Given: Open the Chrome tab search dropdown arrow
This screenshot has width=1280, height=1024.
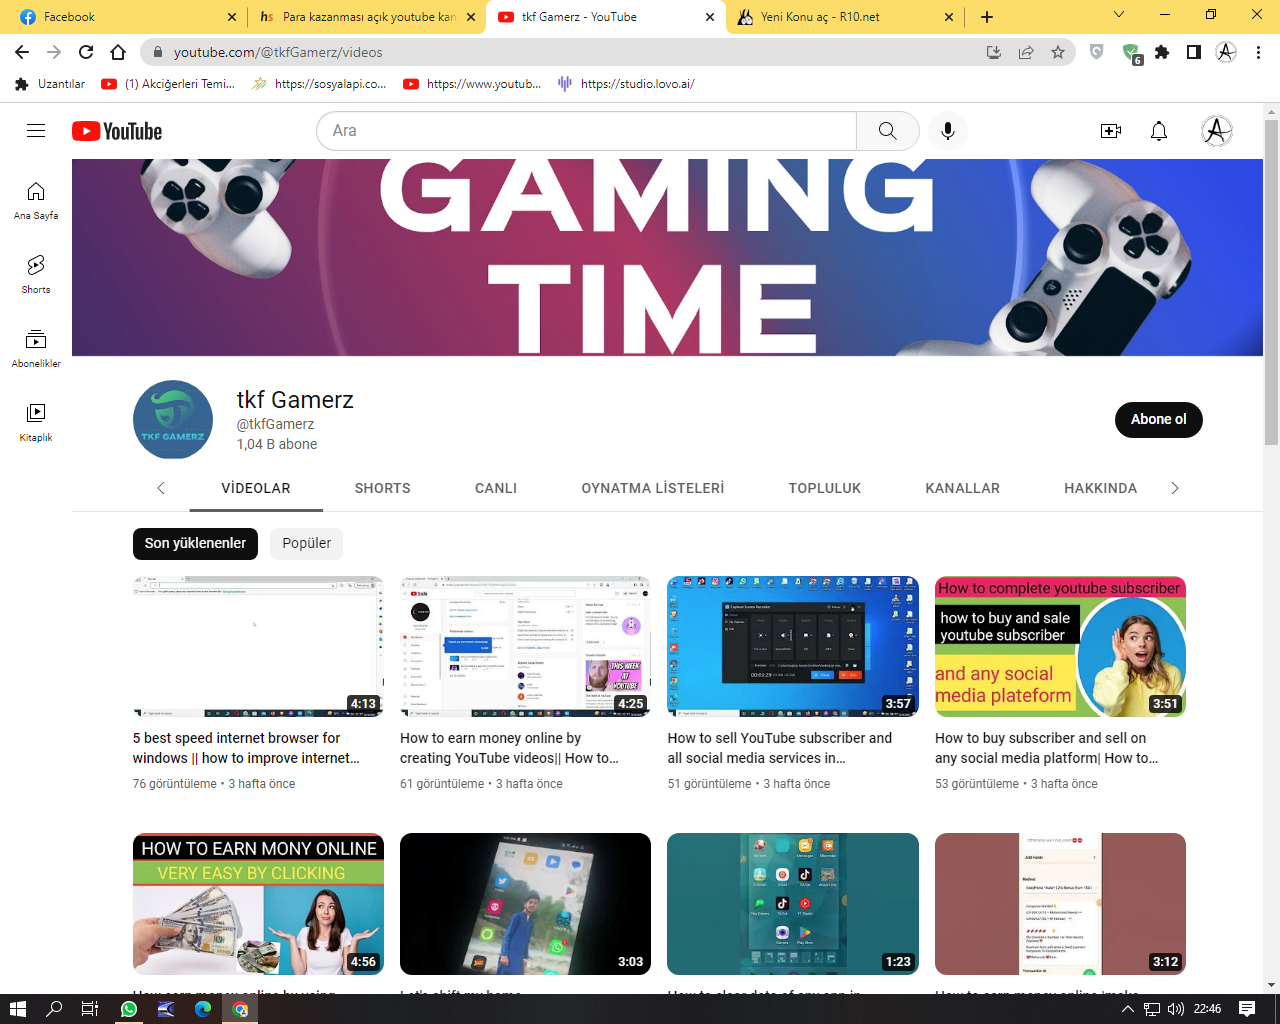Looking at the screenshot, I should pos(1119,15).
